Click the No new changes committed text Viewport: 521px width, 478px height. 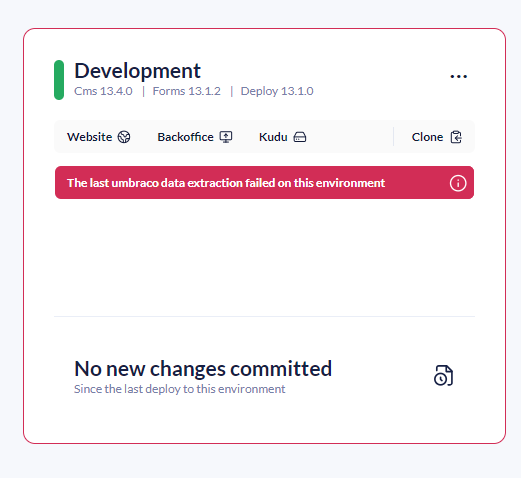[203, 369]
